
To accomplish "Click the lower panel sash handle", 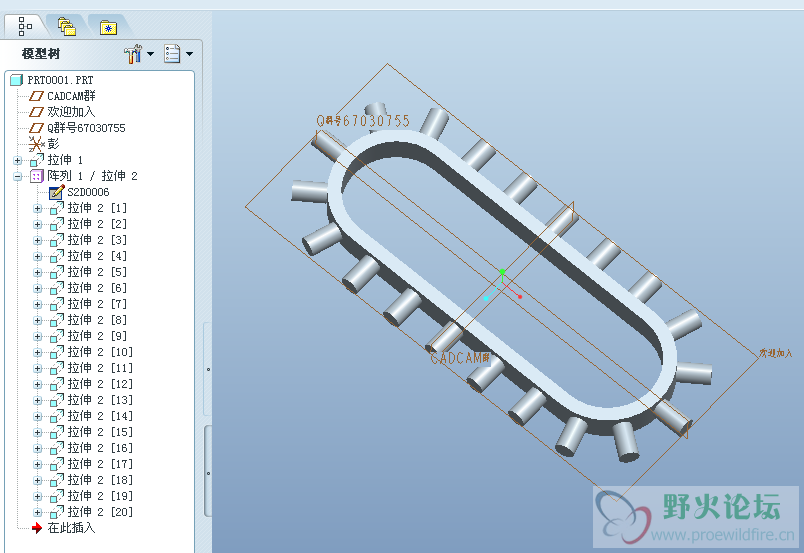I will tap(208, 474).
